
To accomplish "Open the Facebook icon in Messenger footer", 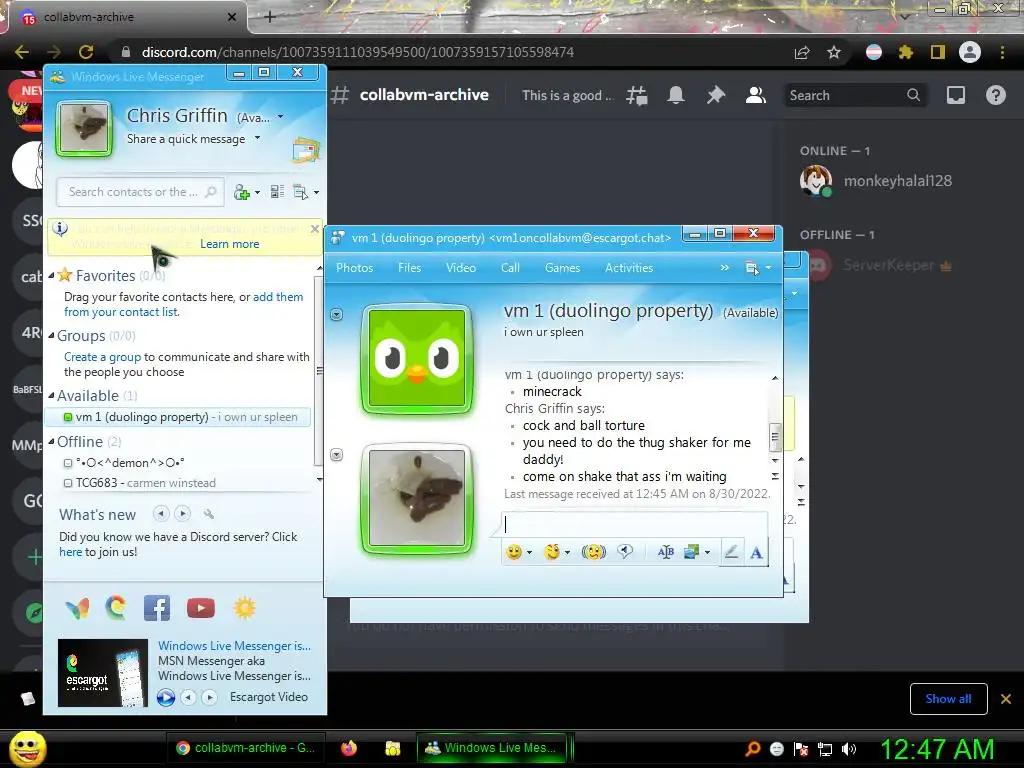I will tap(157, 609).
